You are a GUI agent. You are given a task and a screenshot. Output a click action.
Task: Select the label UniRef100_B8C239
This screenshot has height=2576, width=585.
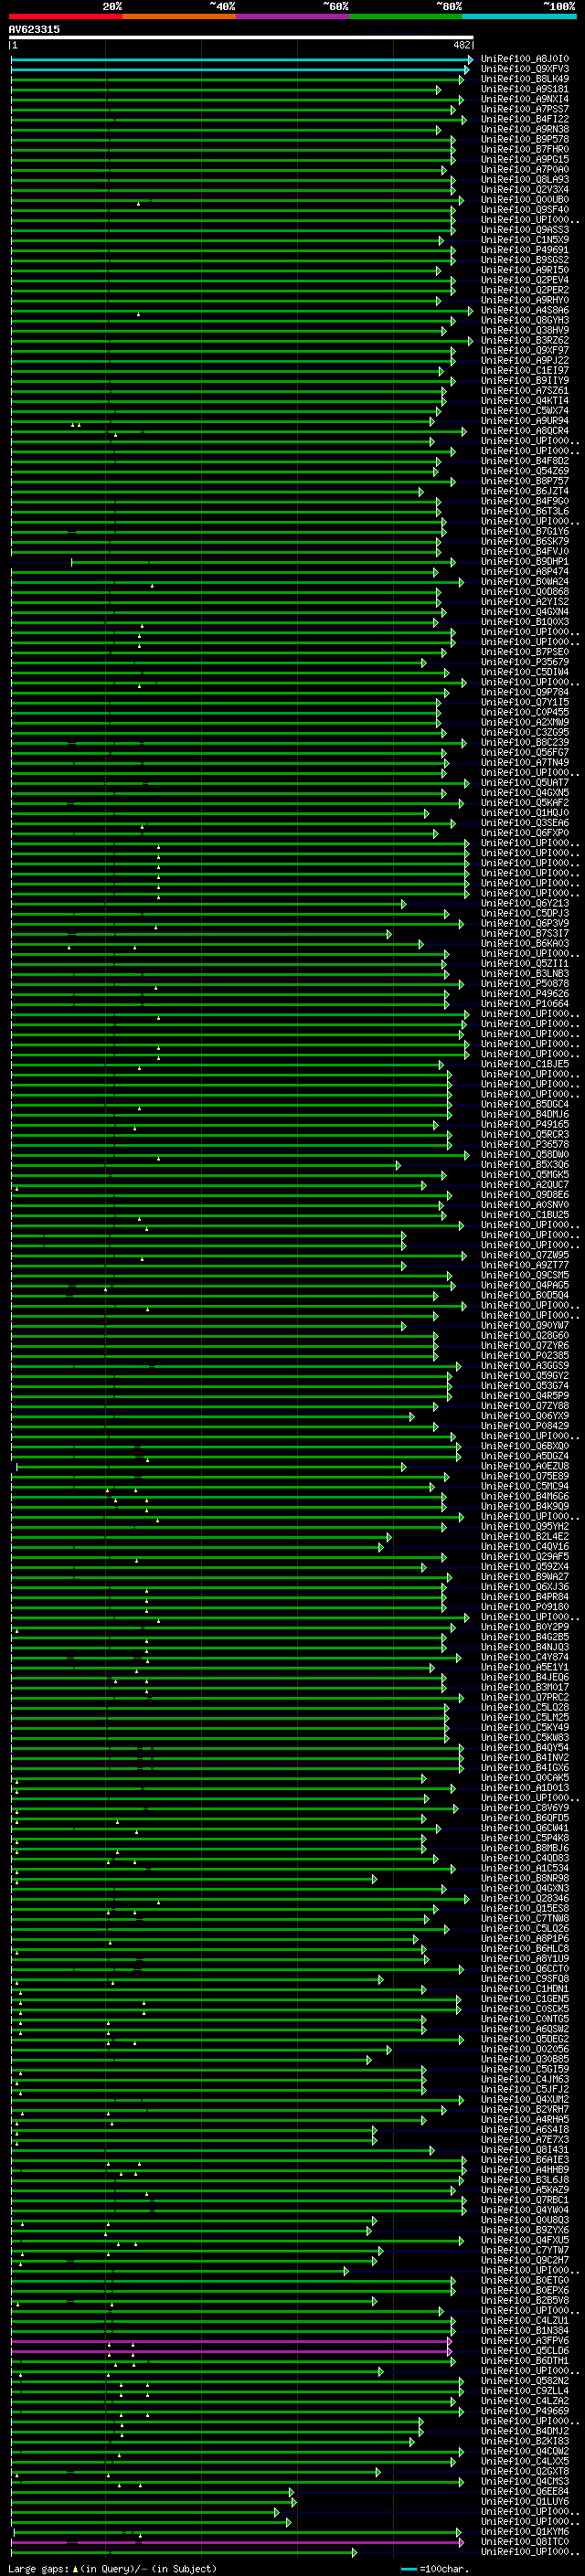coord(525,743)
